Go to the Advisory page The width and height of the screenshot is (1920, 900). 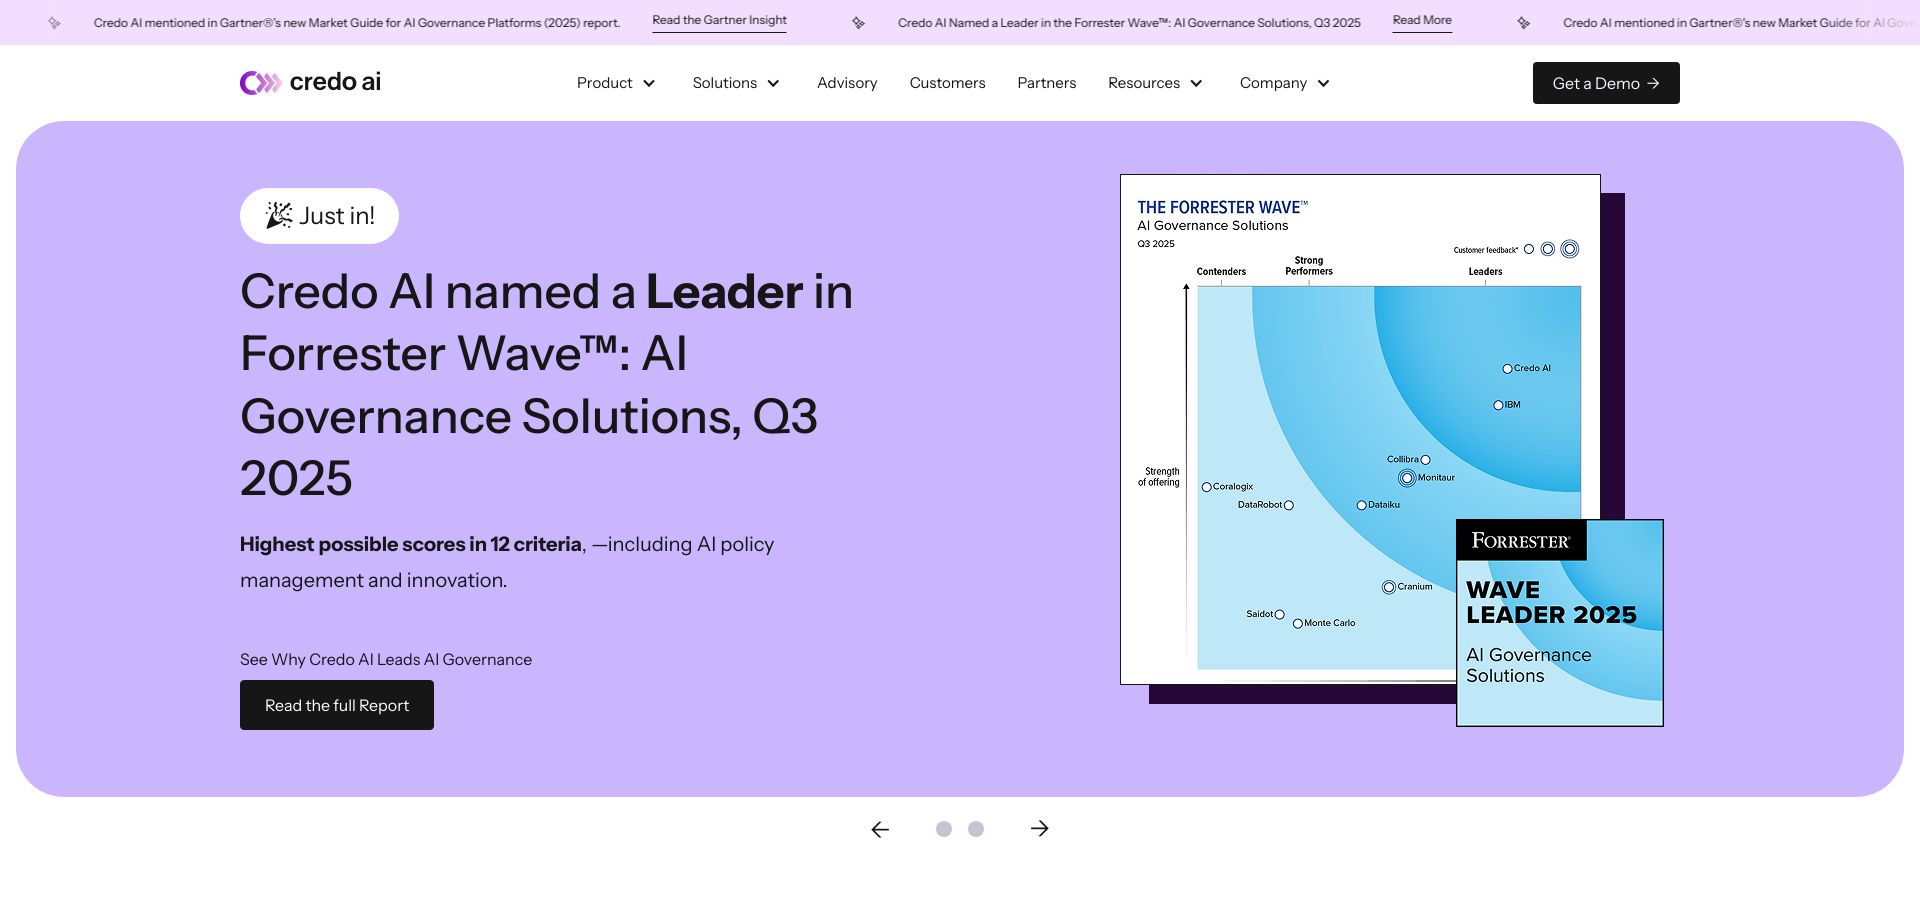point(847,83)
